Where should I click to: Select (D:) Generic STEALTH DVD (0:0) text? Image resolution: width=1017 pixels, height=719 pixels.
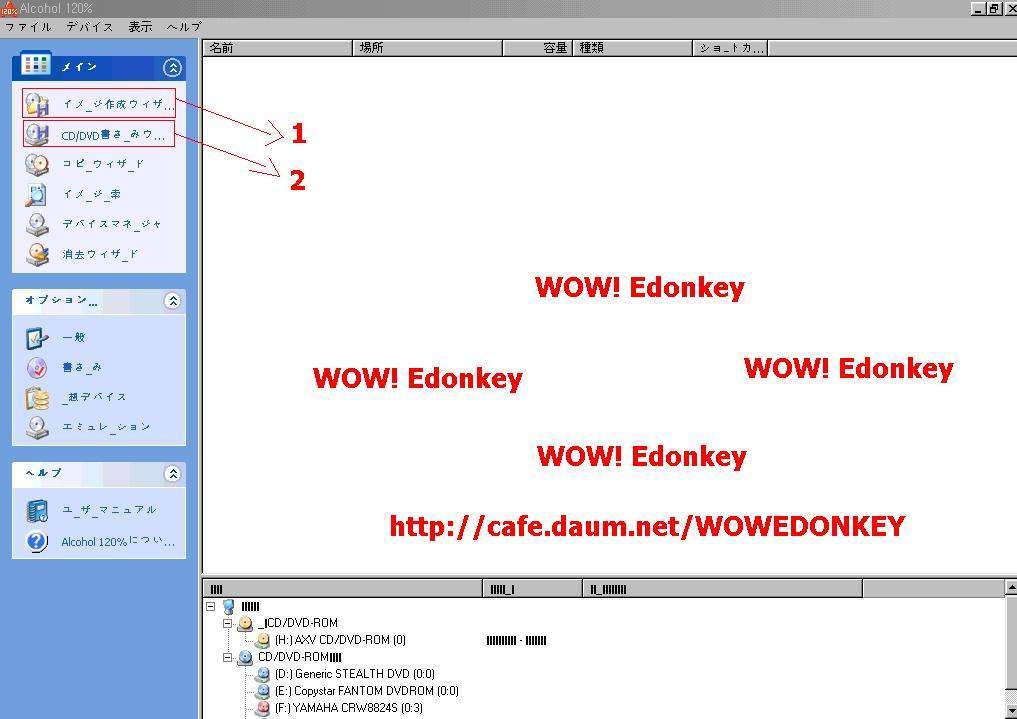[354, 674]
